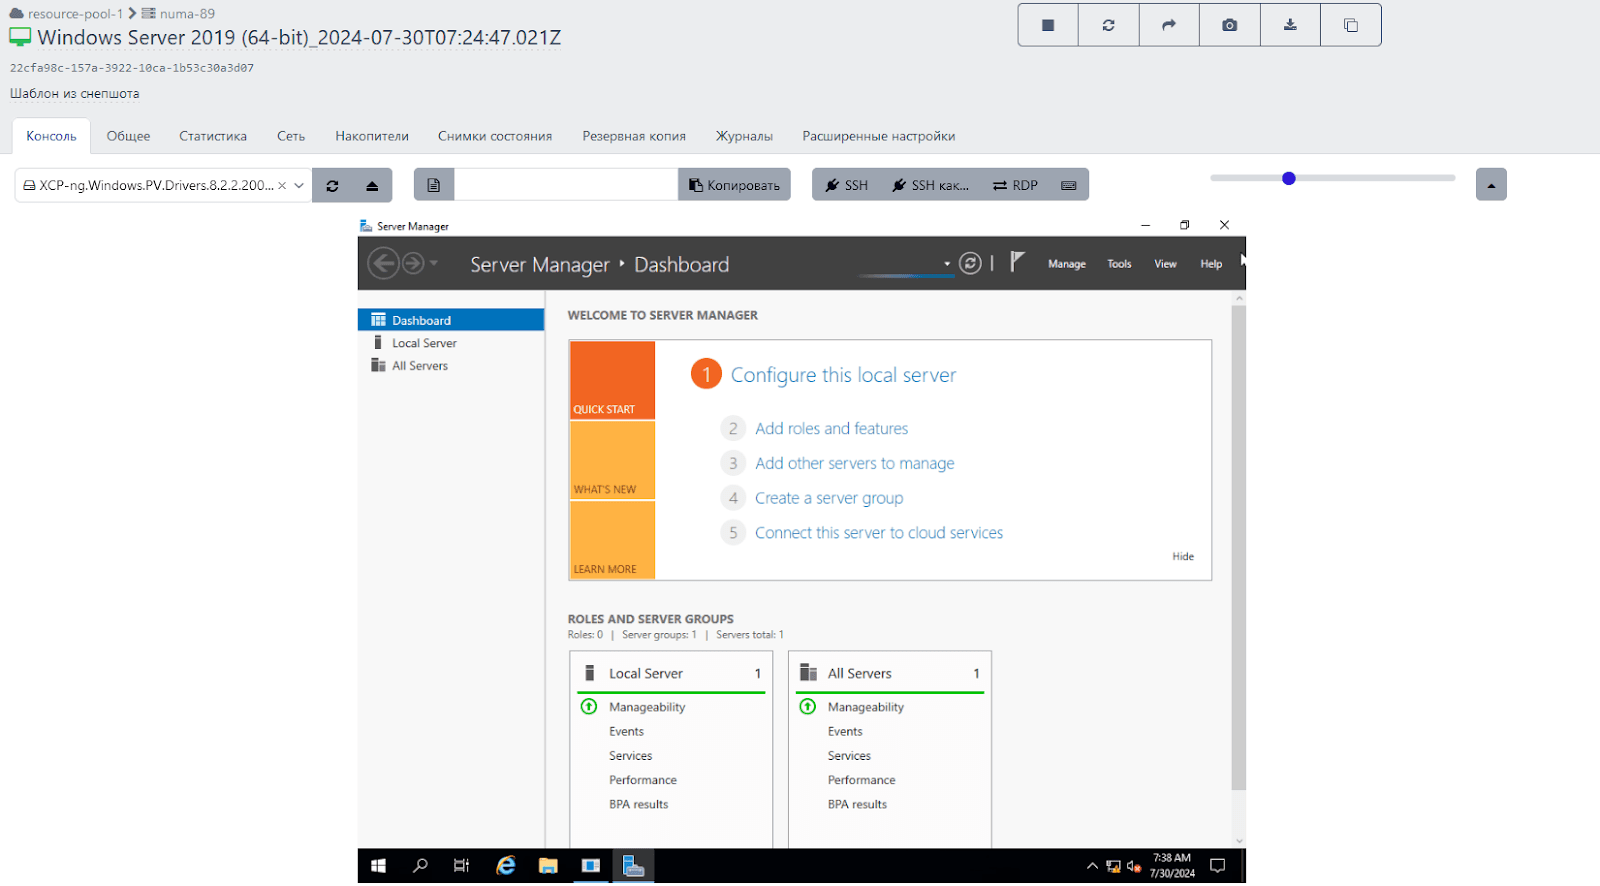
Task: Show hidden system tray icons
Action: tap(1092, 866)
